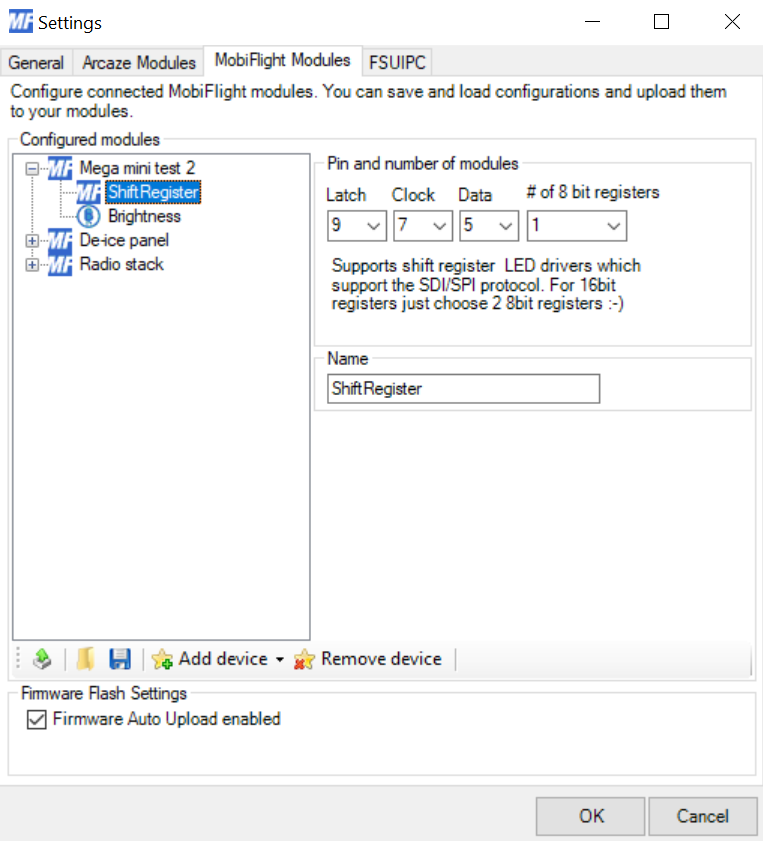The width and height of the screenshot is (763, 841).
Task: Collapse the Mega mini test 2 tree node
Action: point(32,169)
